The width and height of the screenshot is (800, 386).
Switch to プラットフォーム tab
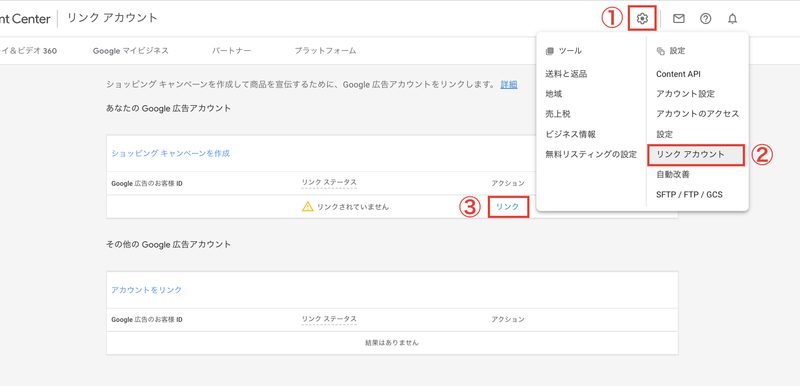tap(325, 50)
